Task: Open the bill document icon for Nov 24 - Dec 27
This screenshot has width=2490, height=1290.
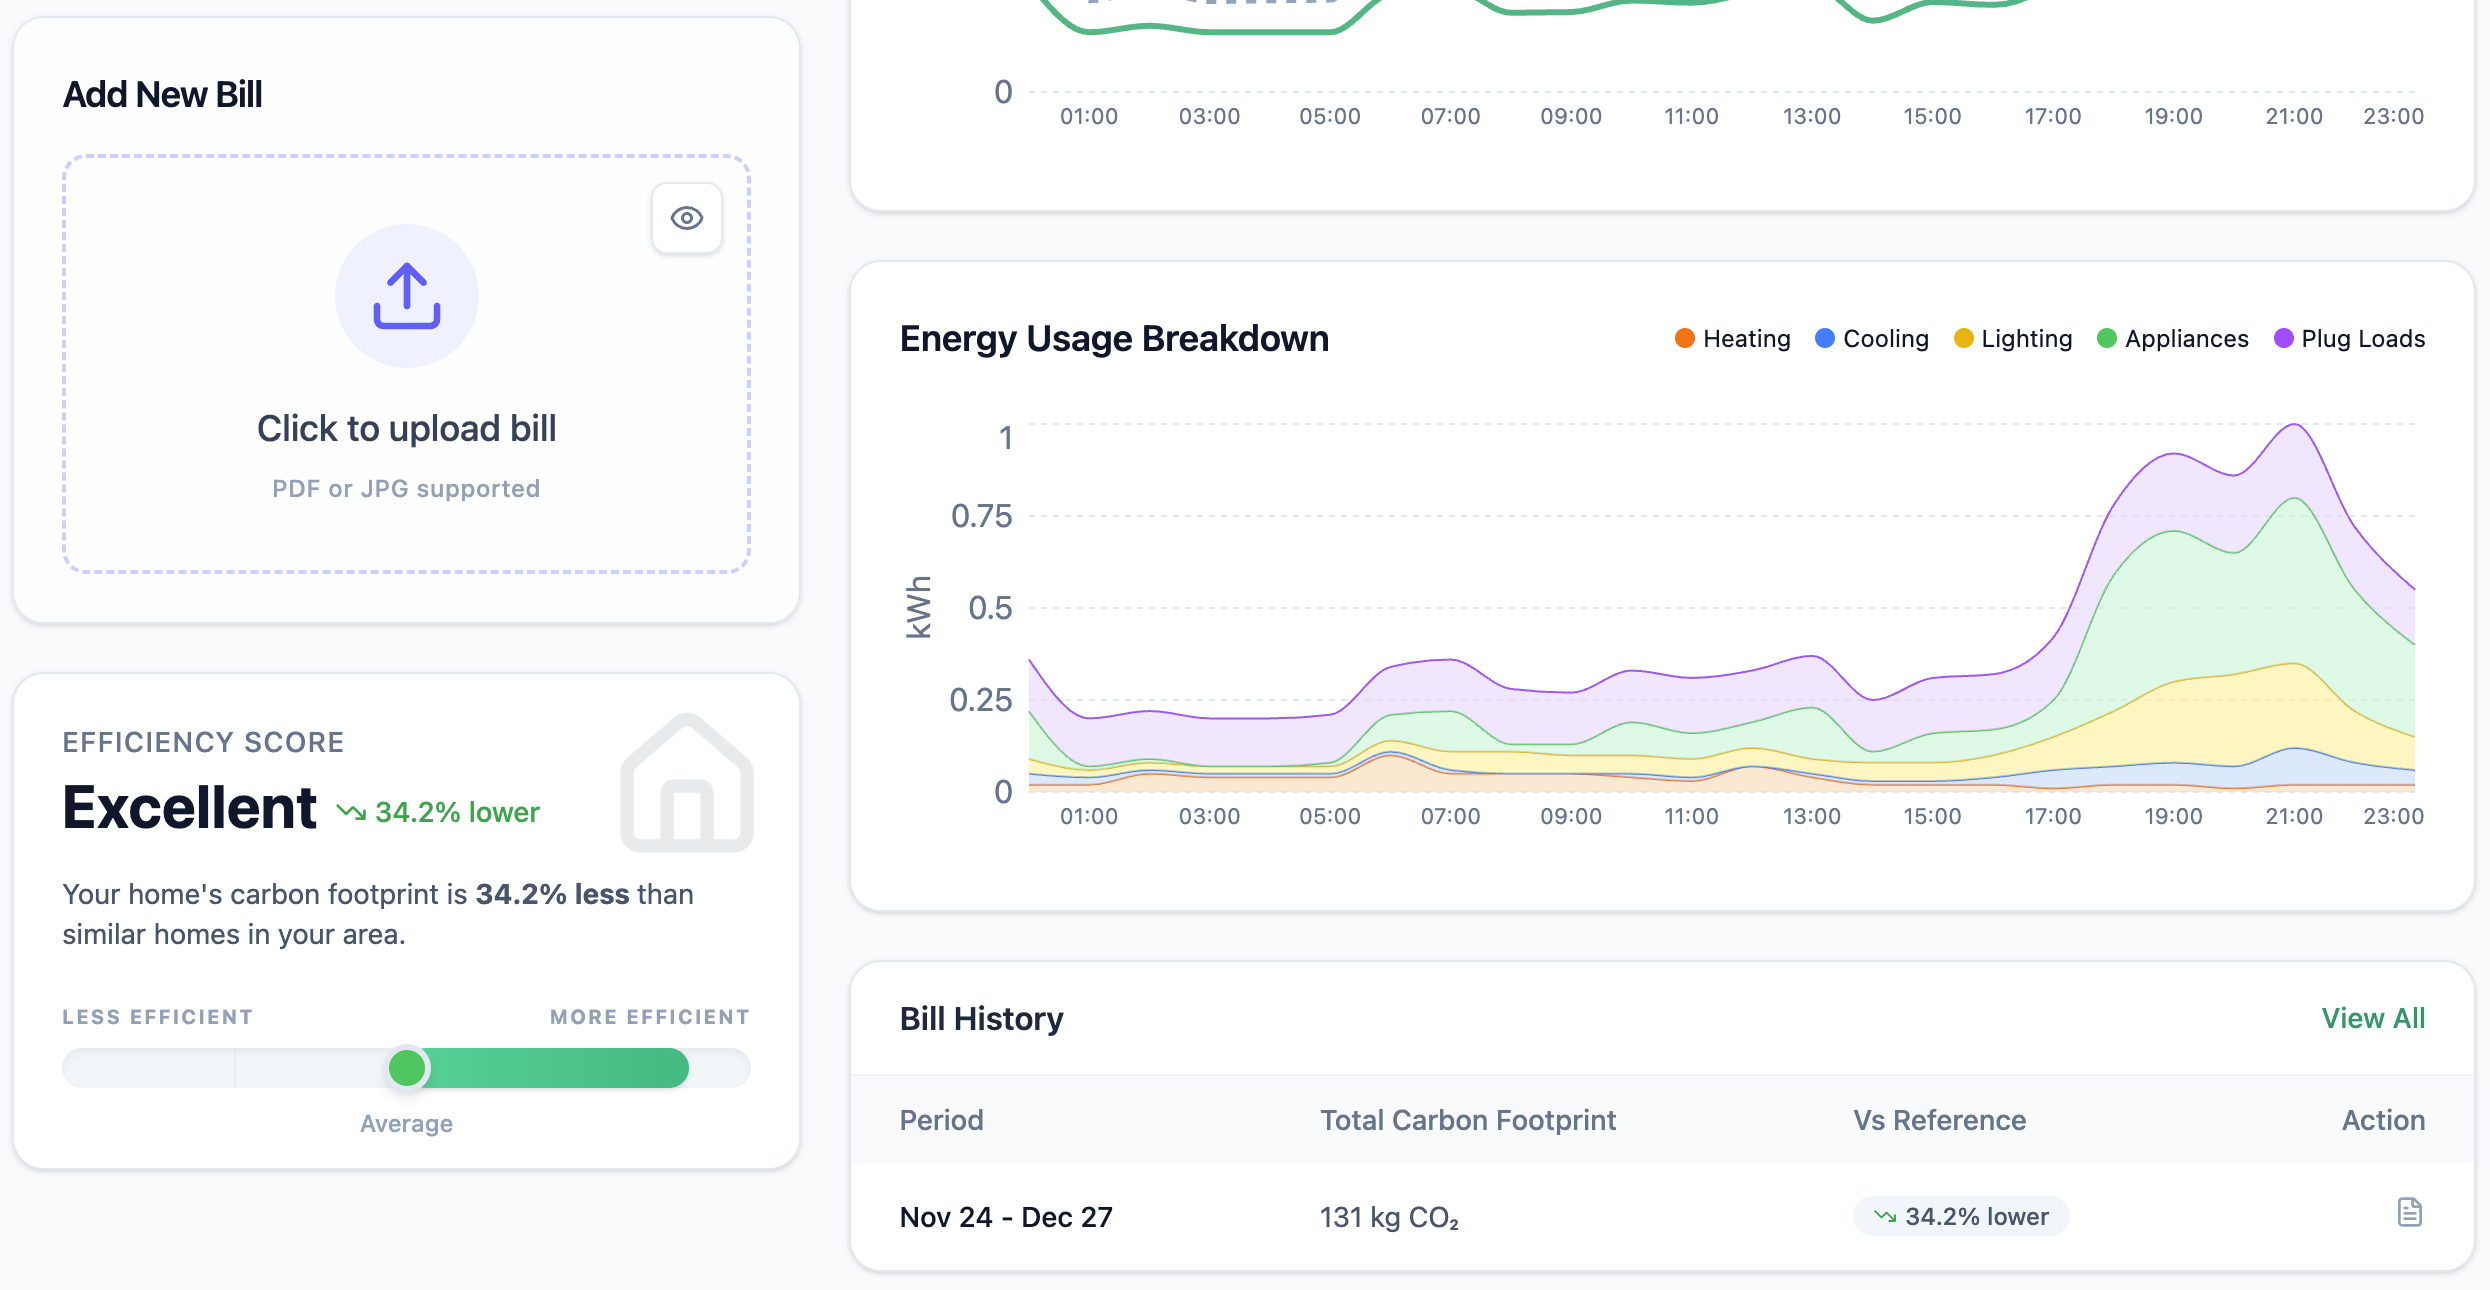Action: [2409, 1212]
